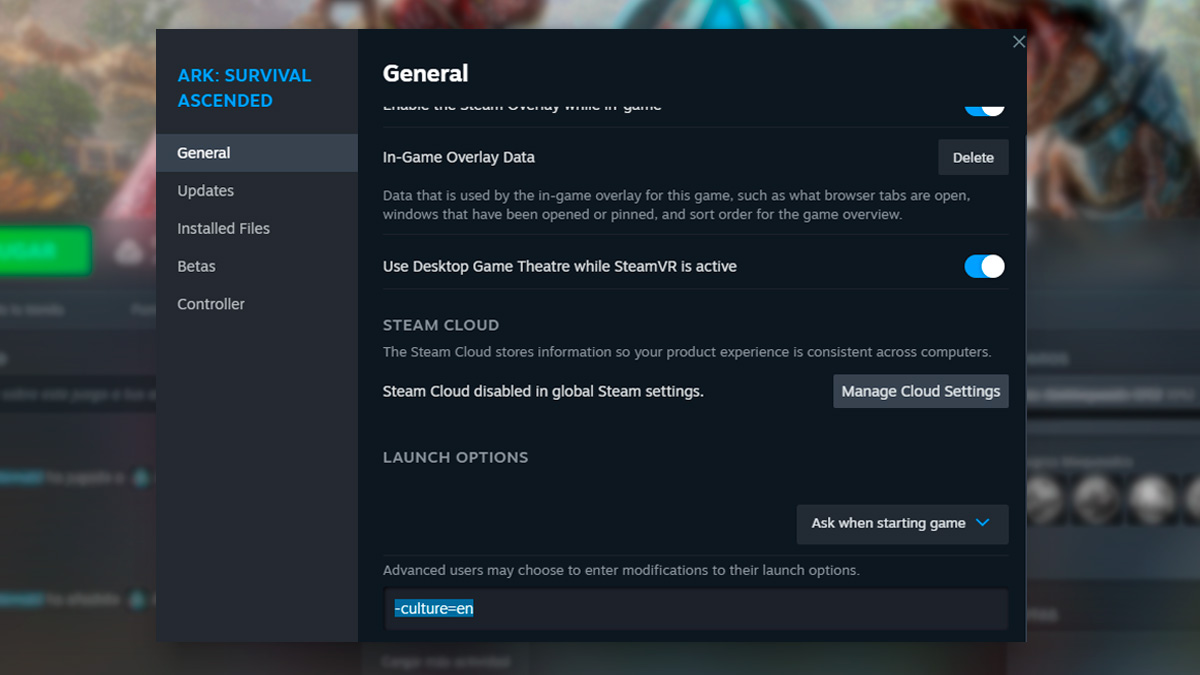Screen dimensions: 1200x675
Task: Select the General tab in the sidebar
Action: tap(204, 152)
